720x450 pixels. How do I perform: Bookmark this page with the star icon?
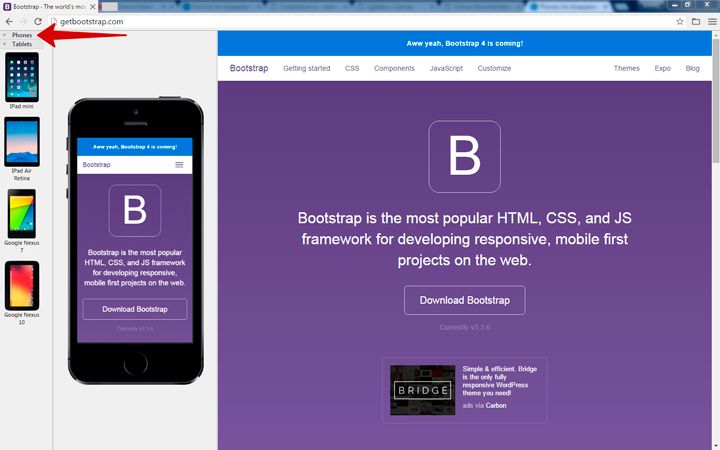point(680,21)
